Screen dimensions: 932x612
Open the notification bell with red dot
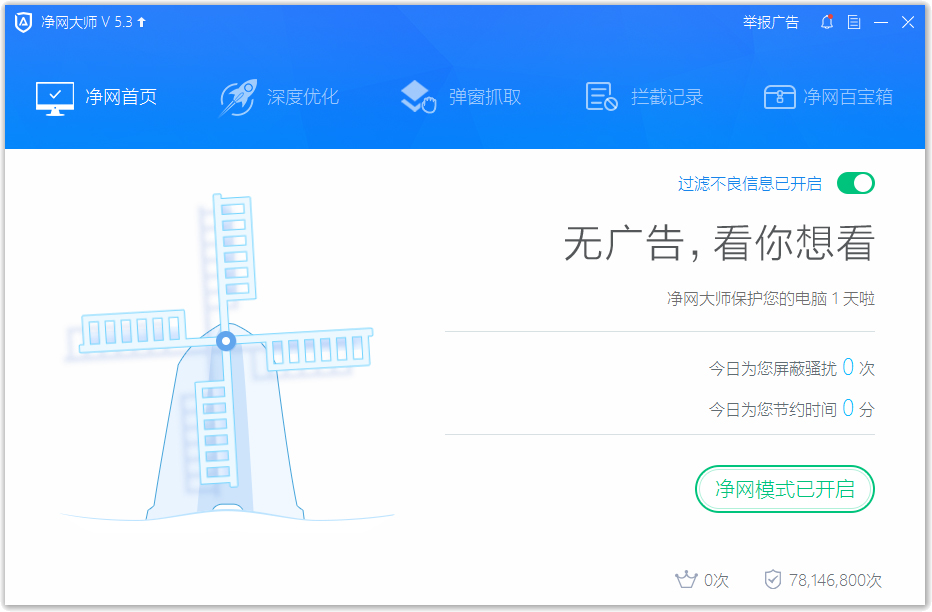click(x=826, y=22)
